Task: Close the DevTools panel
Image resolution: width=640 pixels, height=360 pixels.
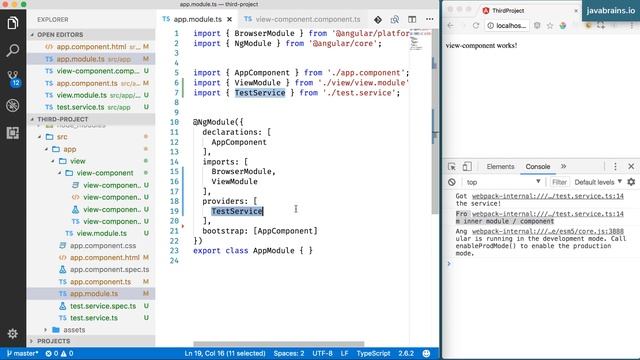Action: point(631,167)
